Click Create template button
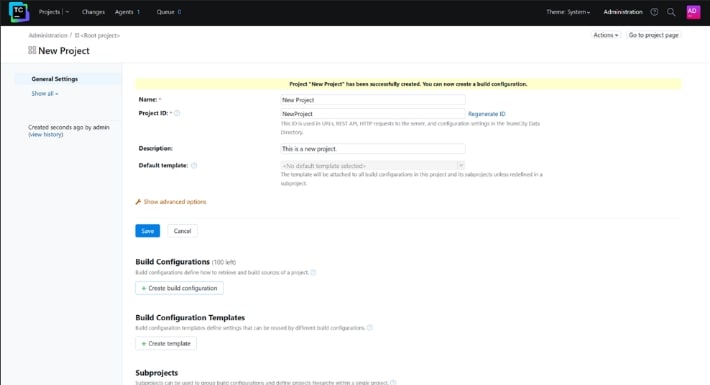Screen dimensions: 710x385 166,343
